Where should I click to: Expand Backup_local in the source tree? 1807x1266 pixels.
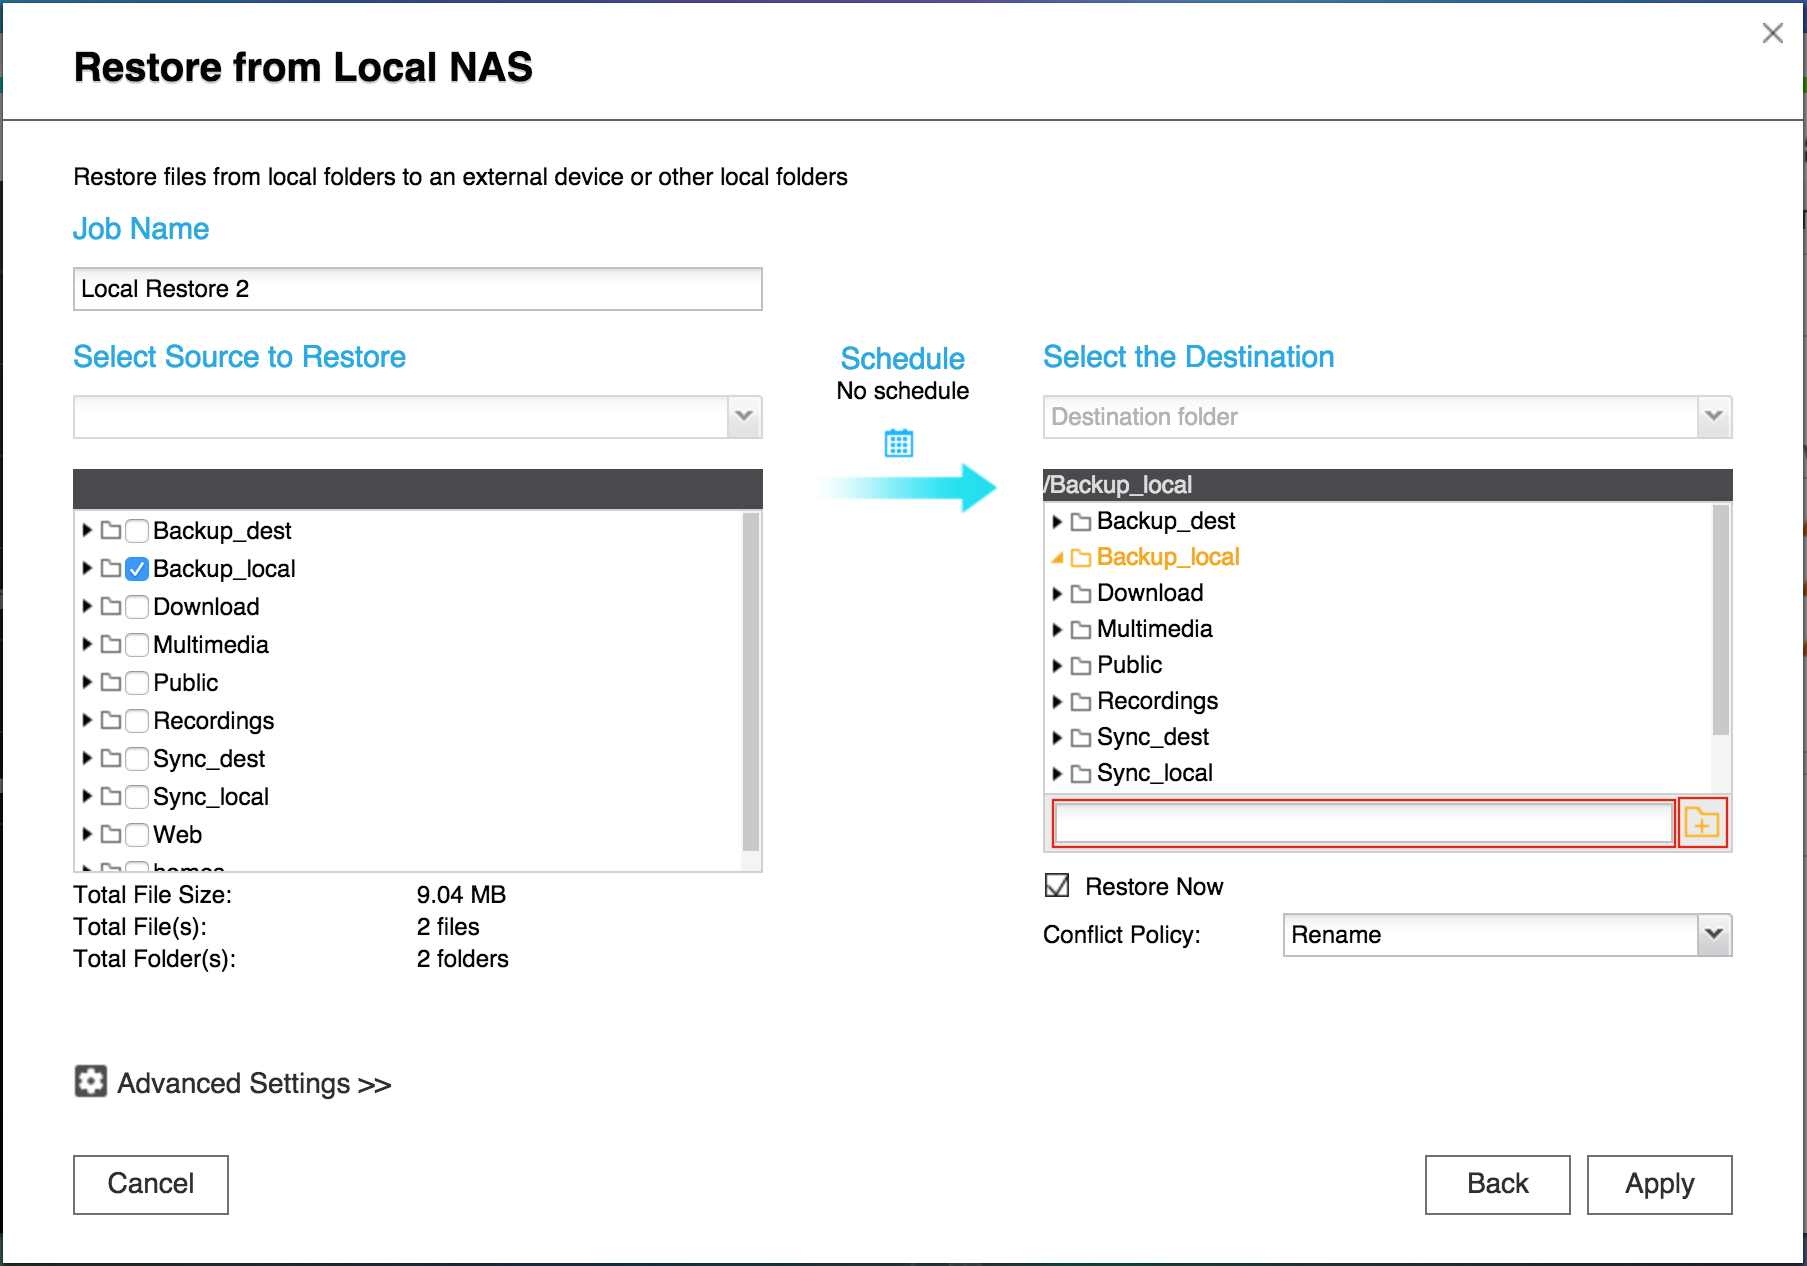coord(87,568)
